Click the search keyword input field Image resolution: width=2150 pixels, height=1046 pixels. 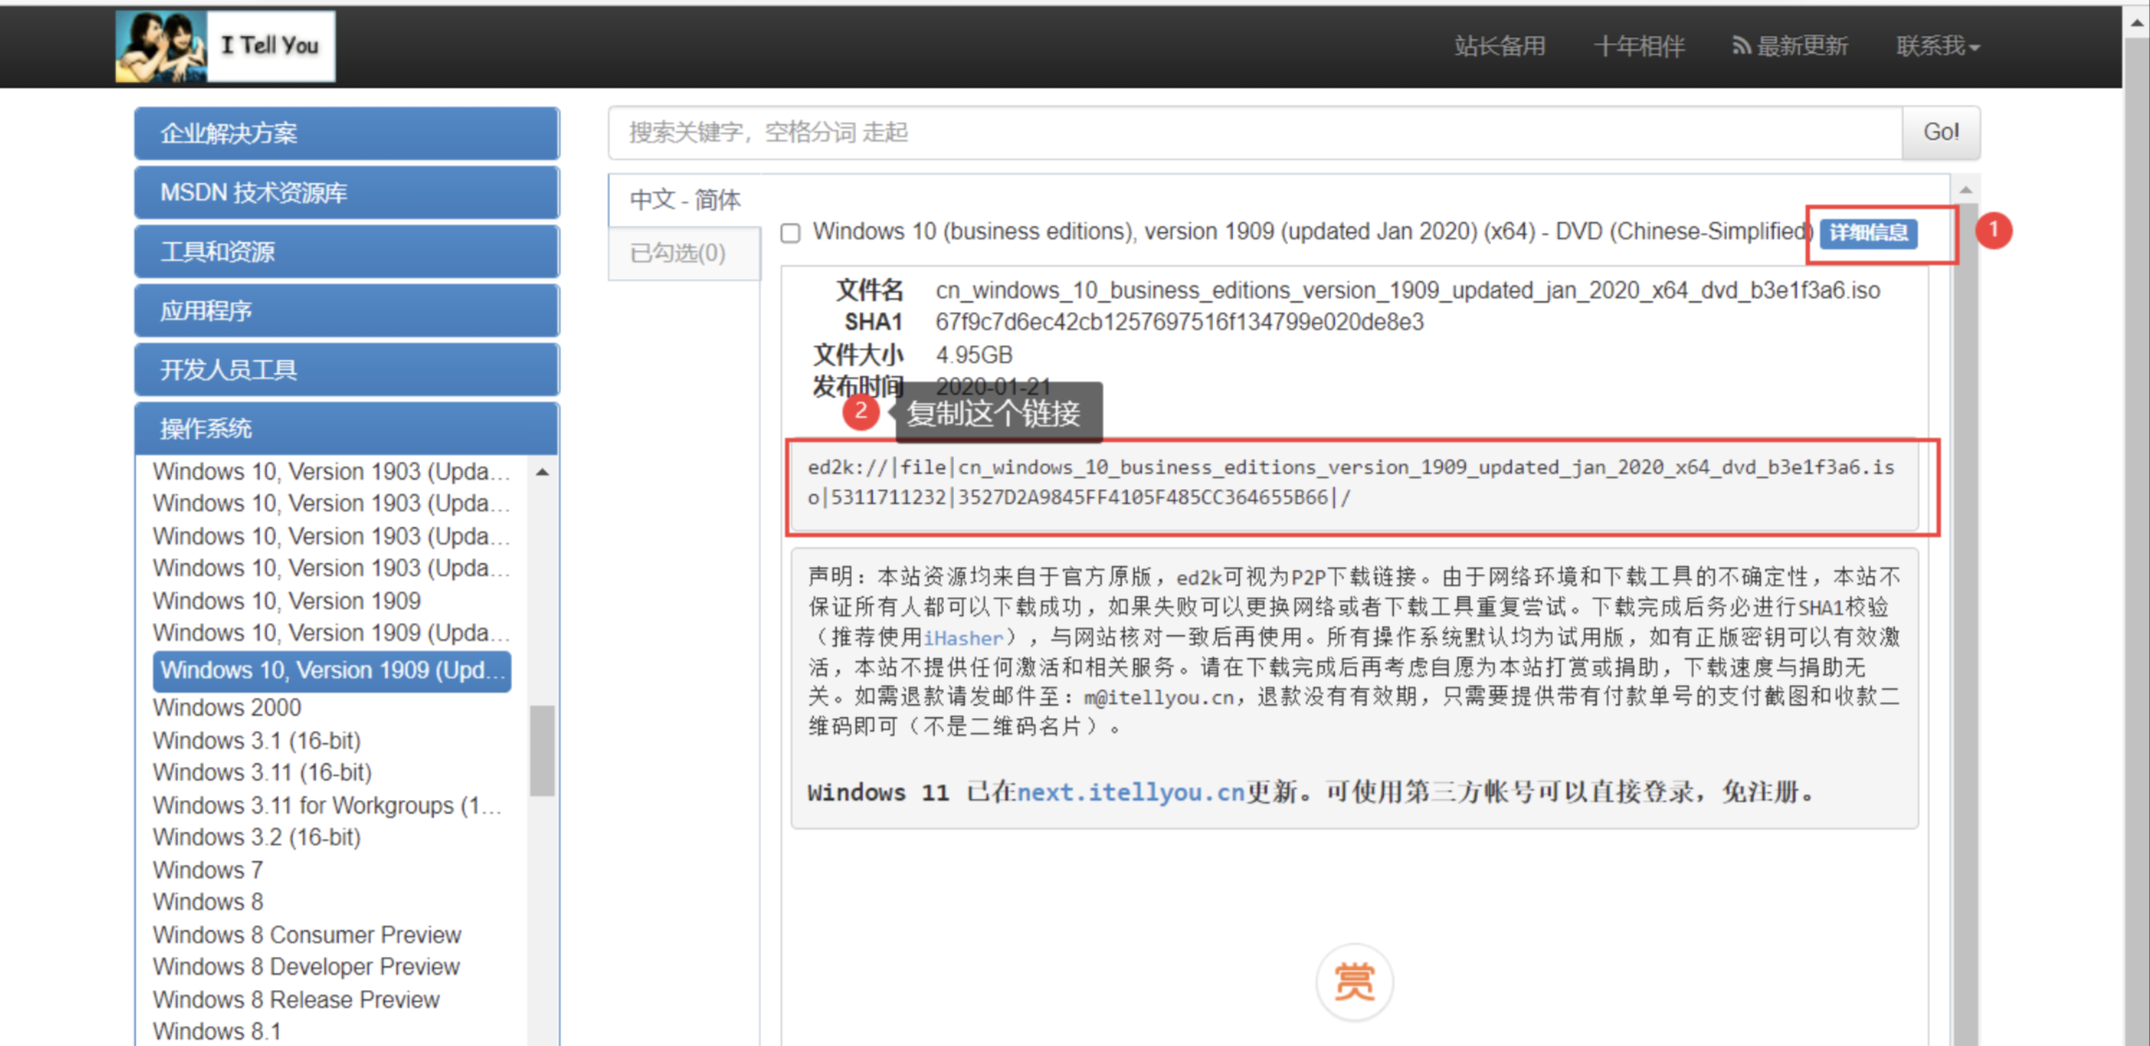click(1255, 132)
